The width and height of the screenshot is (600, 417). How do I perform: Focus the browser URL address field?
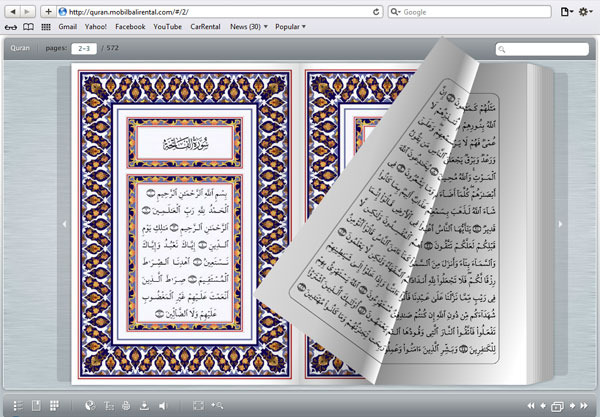(x=220, y=12)
